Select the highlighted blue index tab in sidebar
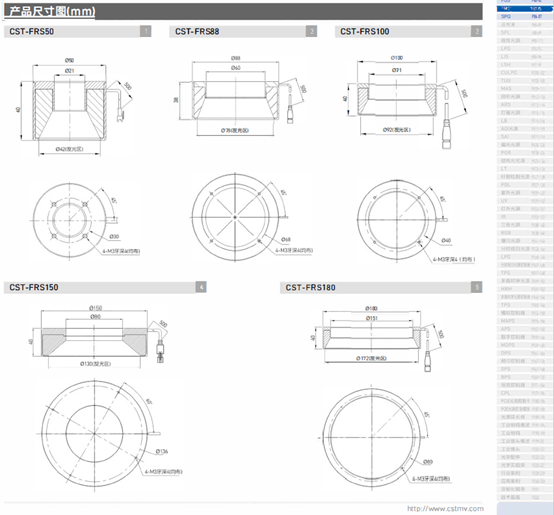This screenshot has height=515, width=554. click(524, 8)
